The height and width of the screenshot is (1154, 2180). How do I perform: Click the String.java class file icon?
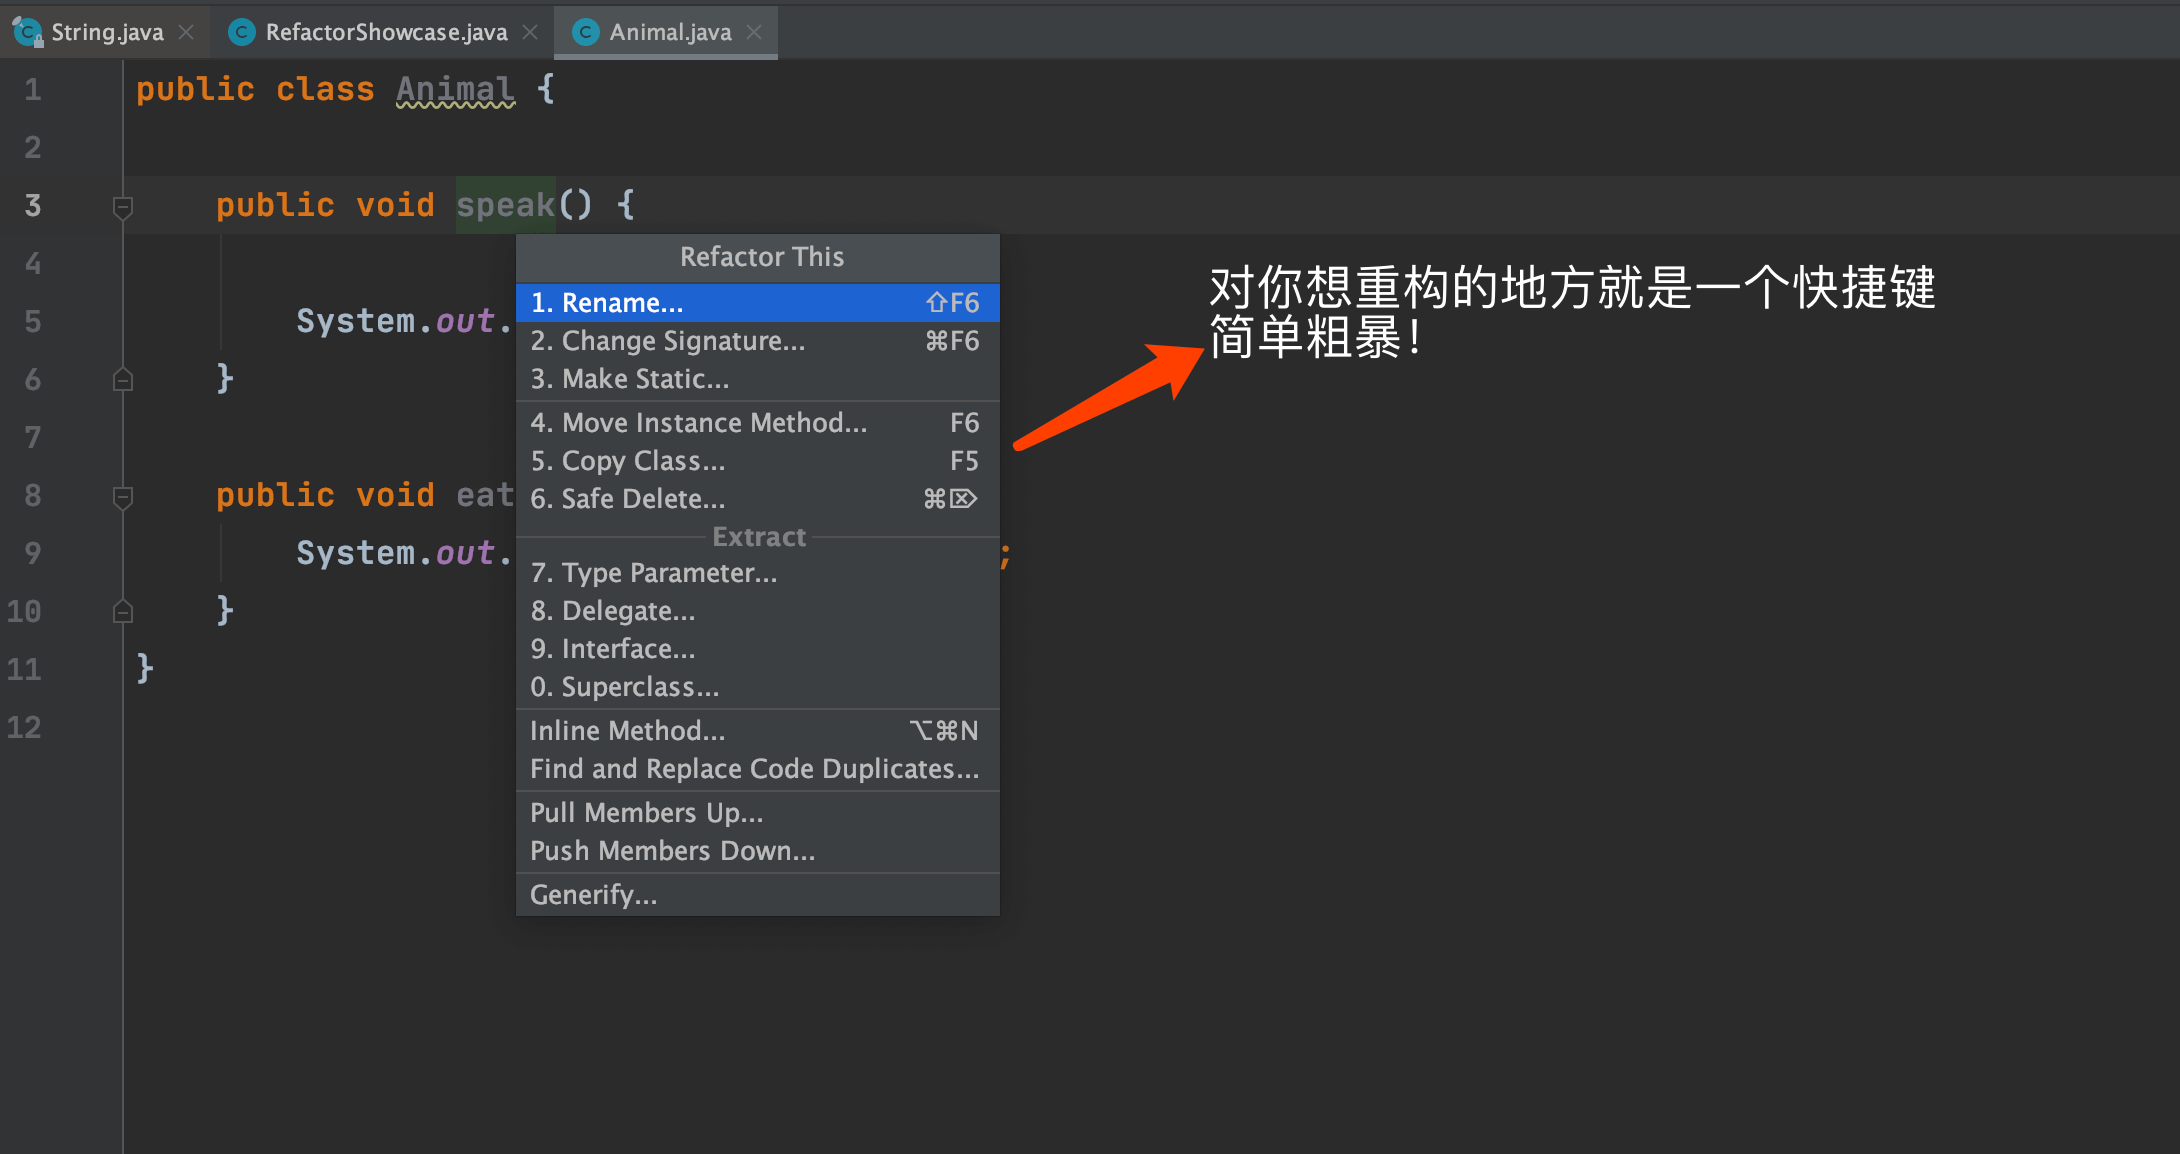[x=27, y=32]
